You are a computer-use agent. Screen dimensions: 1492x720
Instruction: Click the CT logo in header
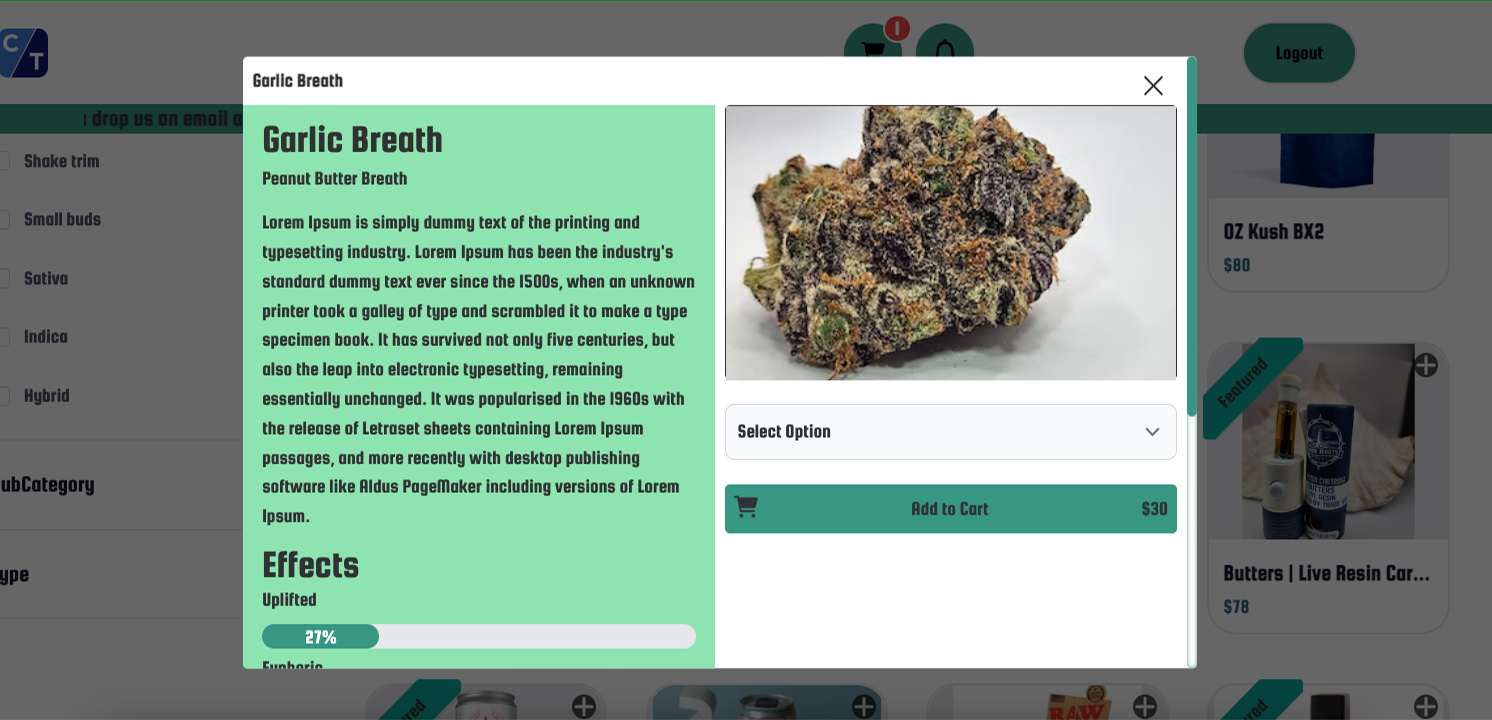[x=24, y=53]
